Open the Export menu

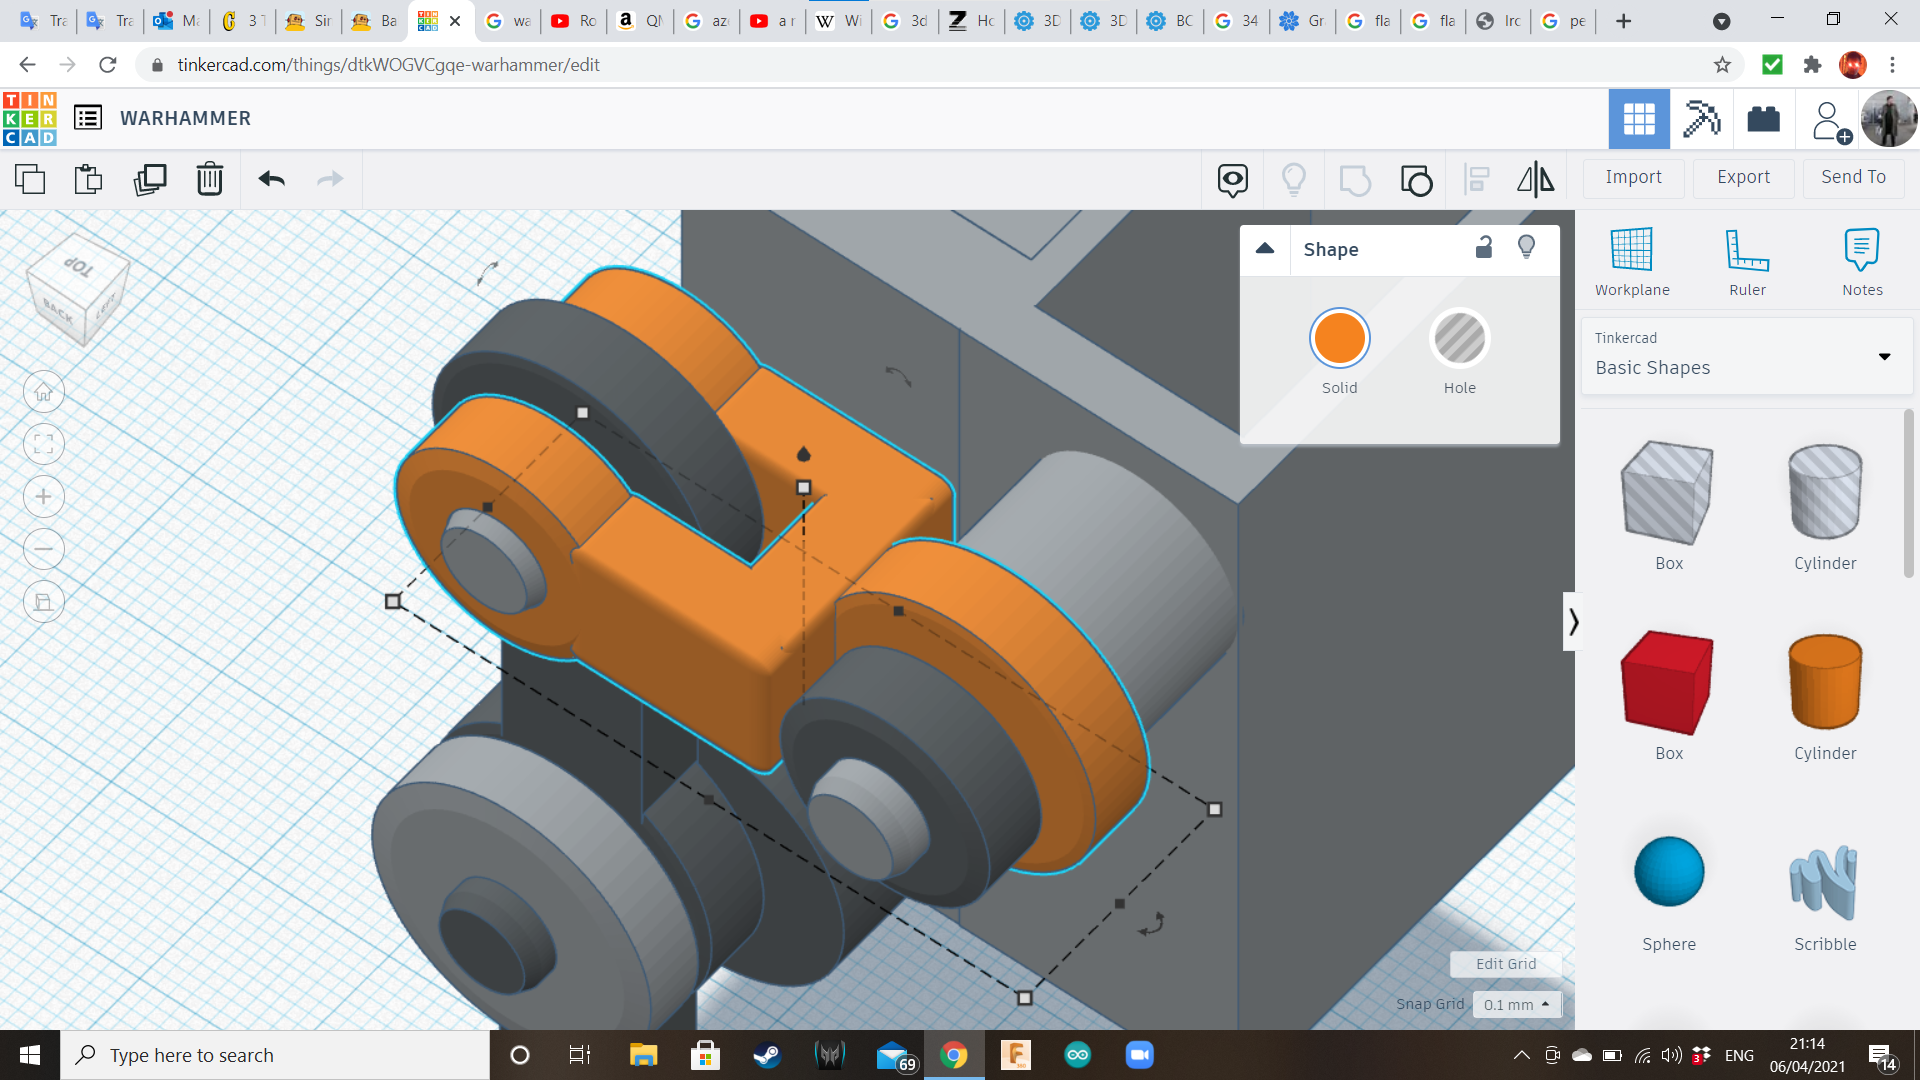click(1743, 177)
